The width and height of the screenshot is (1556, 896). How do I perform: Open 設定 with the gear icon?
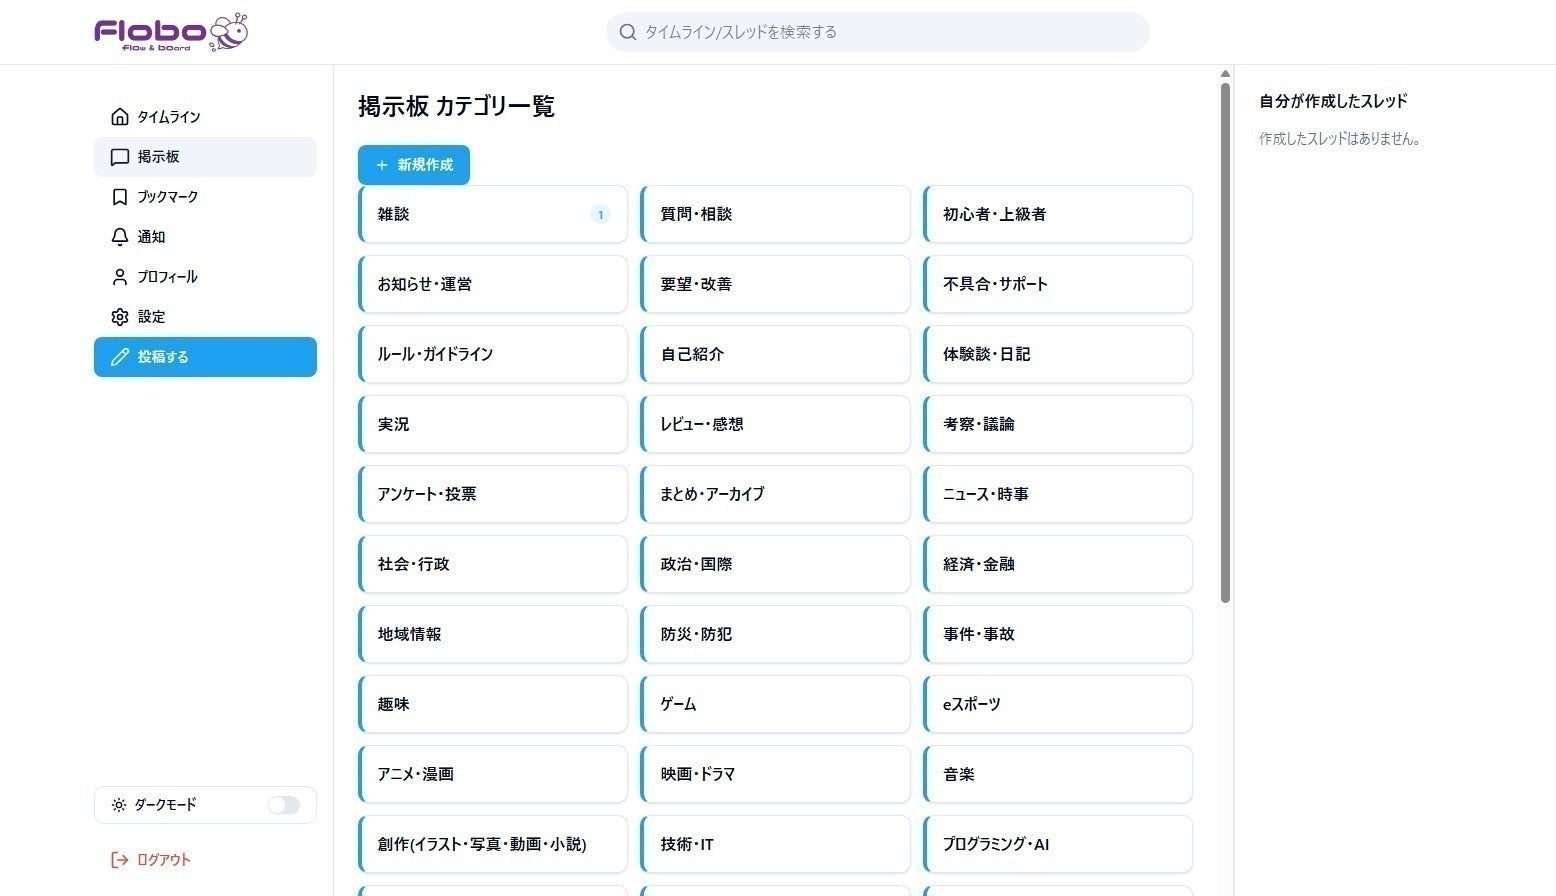(119, 316)
